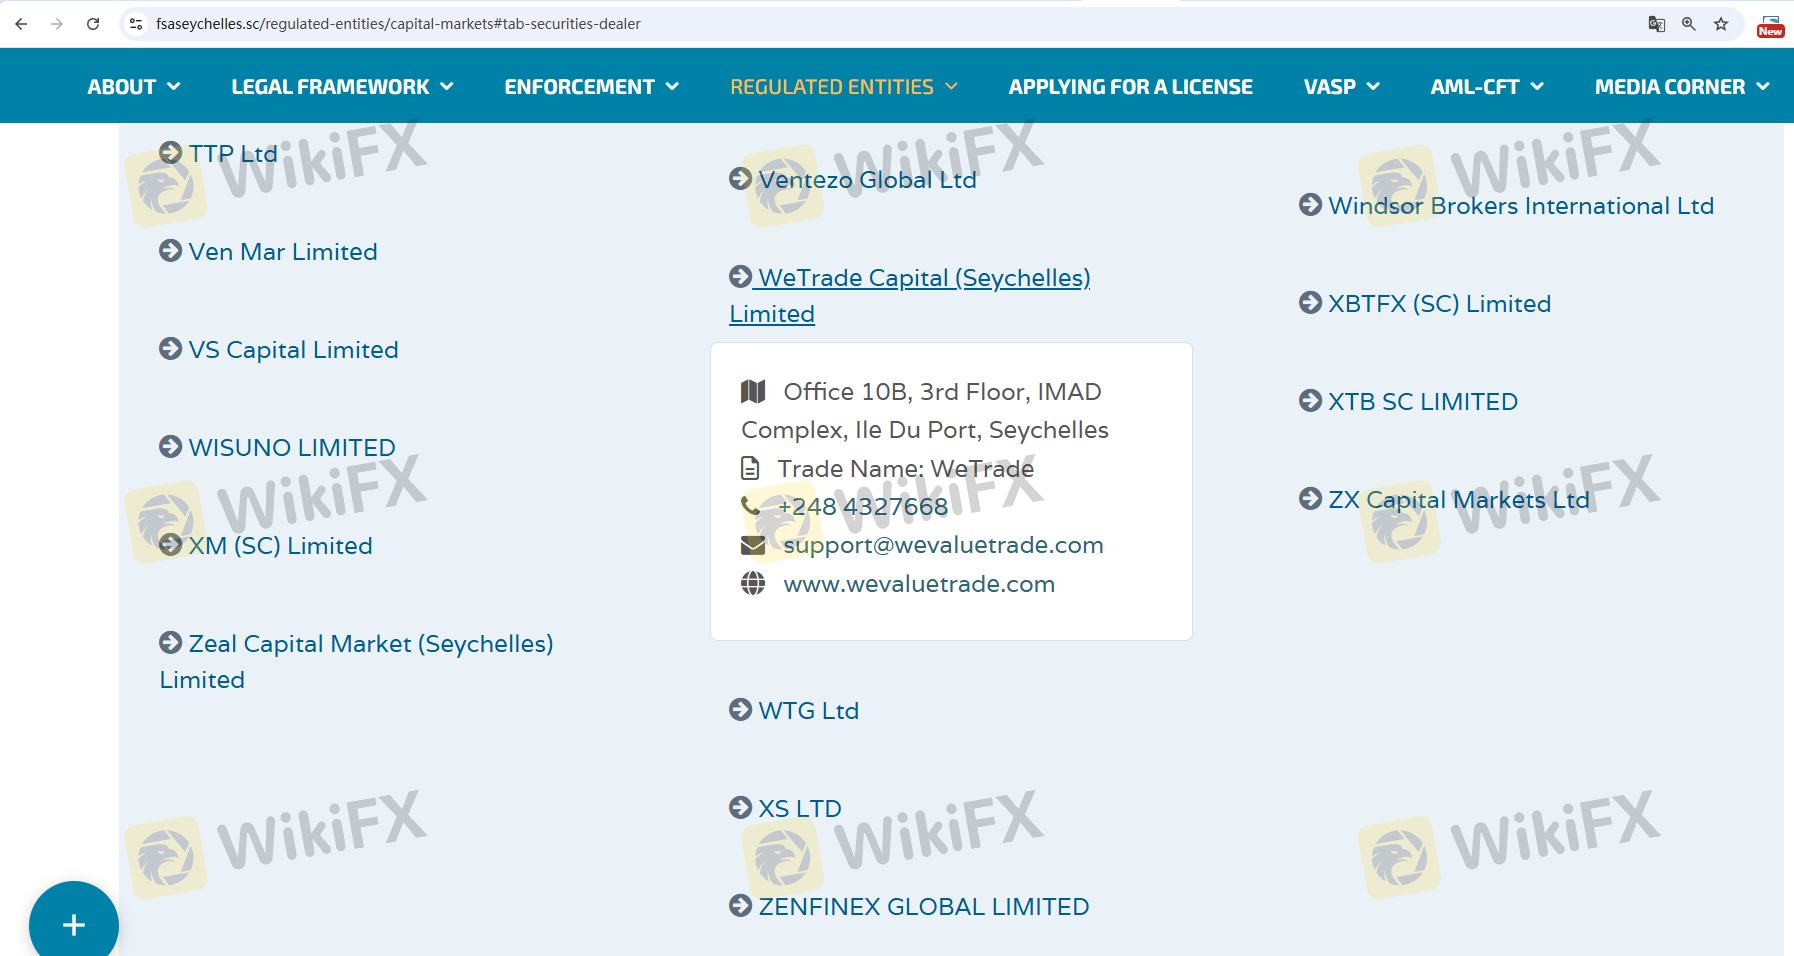Viewport: 1794px width, 956px height.
Task: Expand the XM (SC) Limited entry
Action: pyautogui.click(x=280, y=546)
